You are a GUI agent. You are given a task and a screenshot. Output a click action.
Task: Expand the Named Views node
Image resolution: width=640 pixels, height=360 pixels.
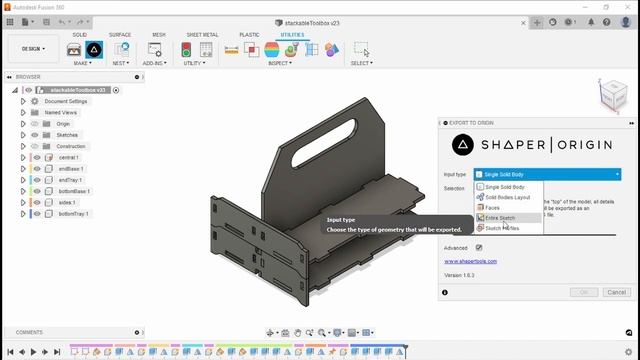(x=23, y=112)
